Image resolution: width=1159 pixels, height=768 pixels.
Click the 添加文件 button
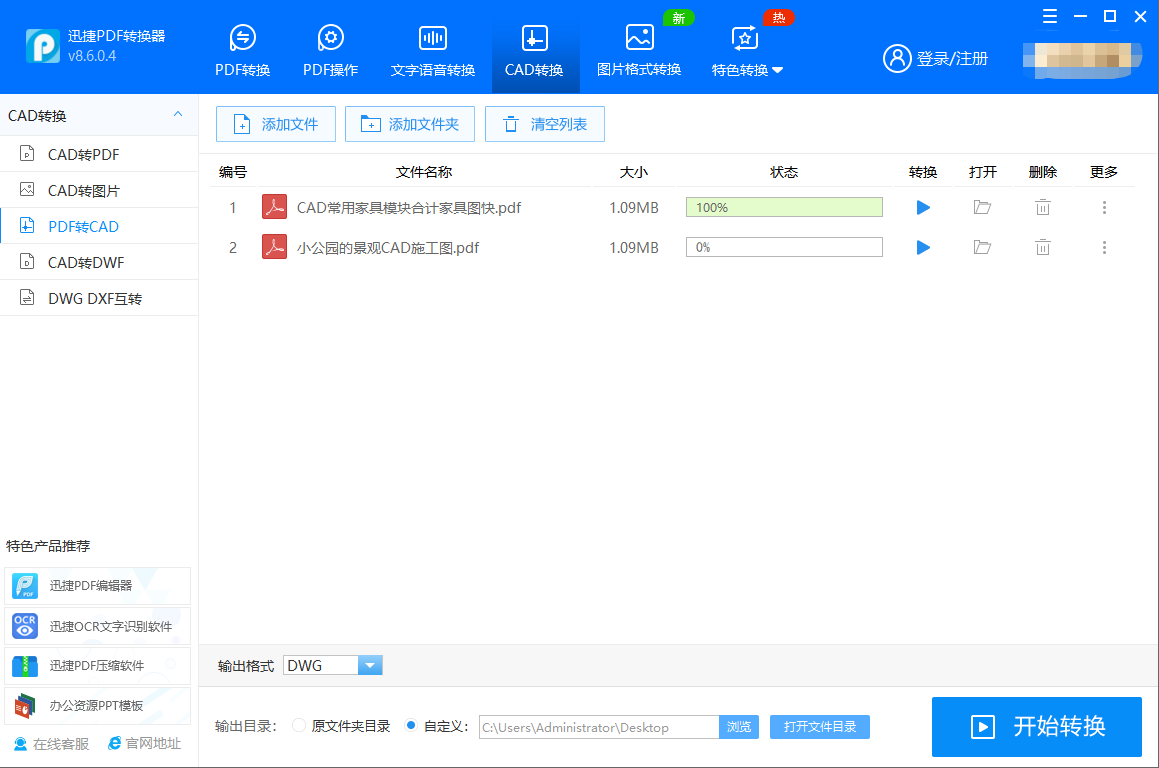point(276,124)
